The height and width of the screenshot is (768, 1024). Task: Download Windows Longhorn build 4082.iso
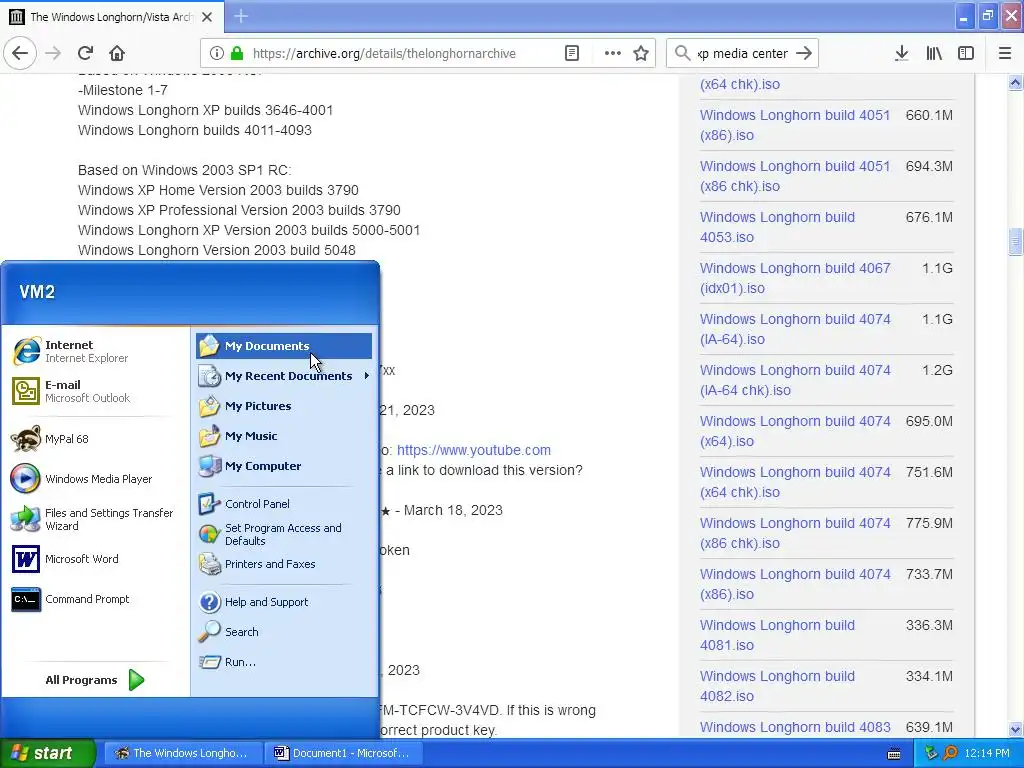777,685
